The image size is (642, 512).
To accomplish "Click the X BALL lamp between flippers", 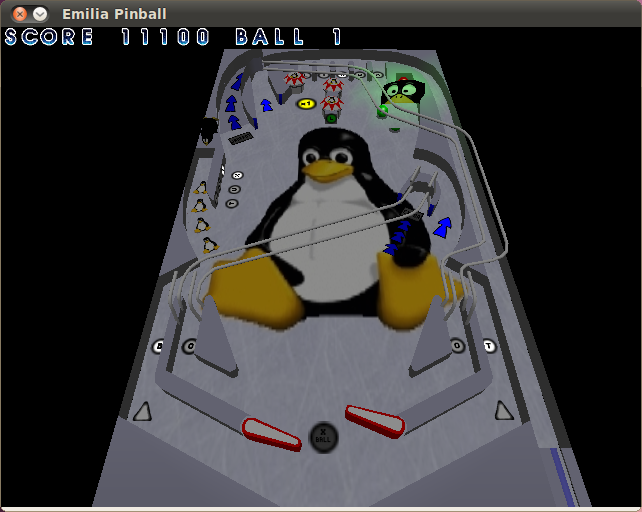I will pyautogui.click(x=323, y=438).
